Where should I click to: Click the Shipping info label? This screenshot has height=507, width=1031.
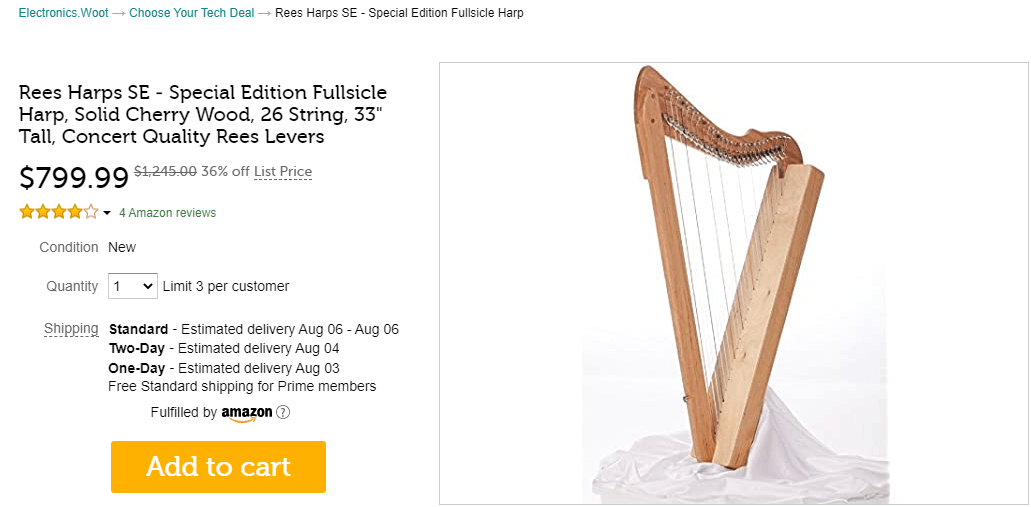tap(71, 328)
